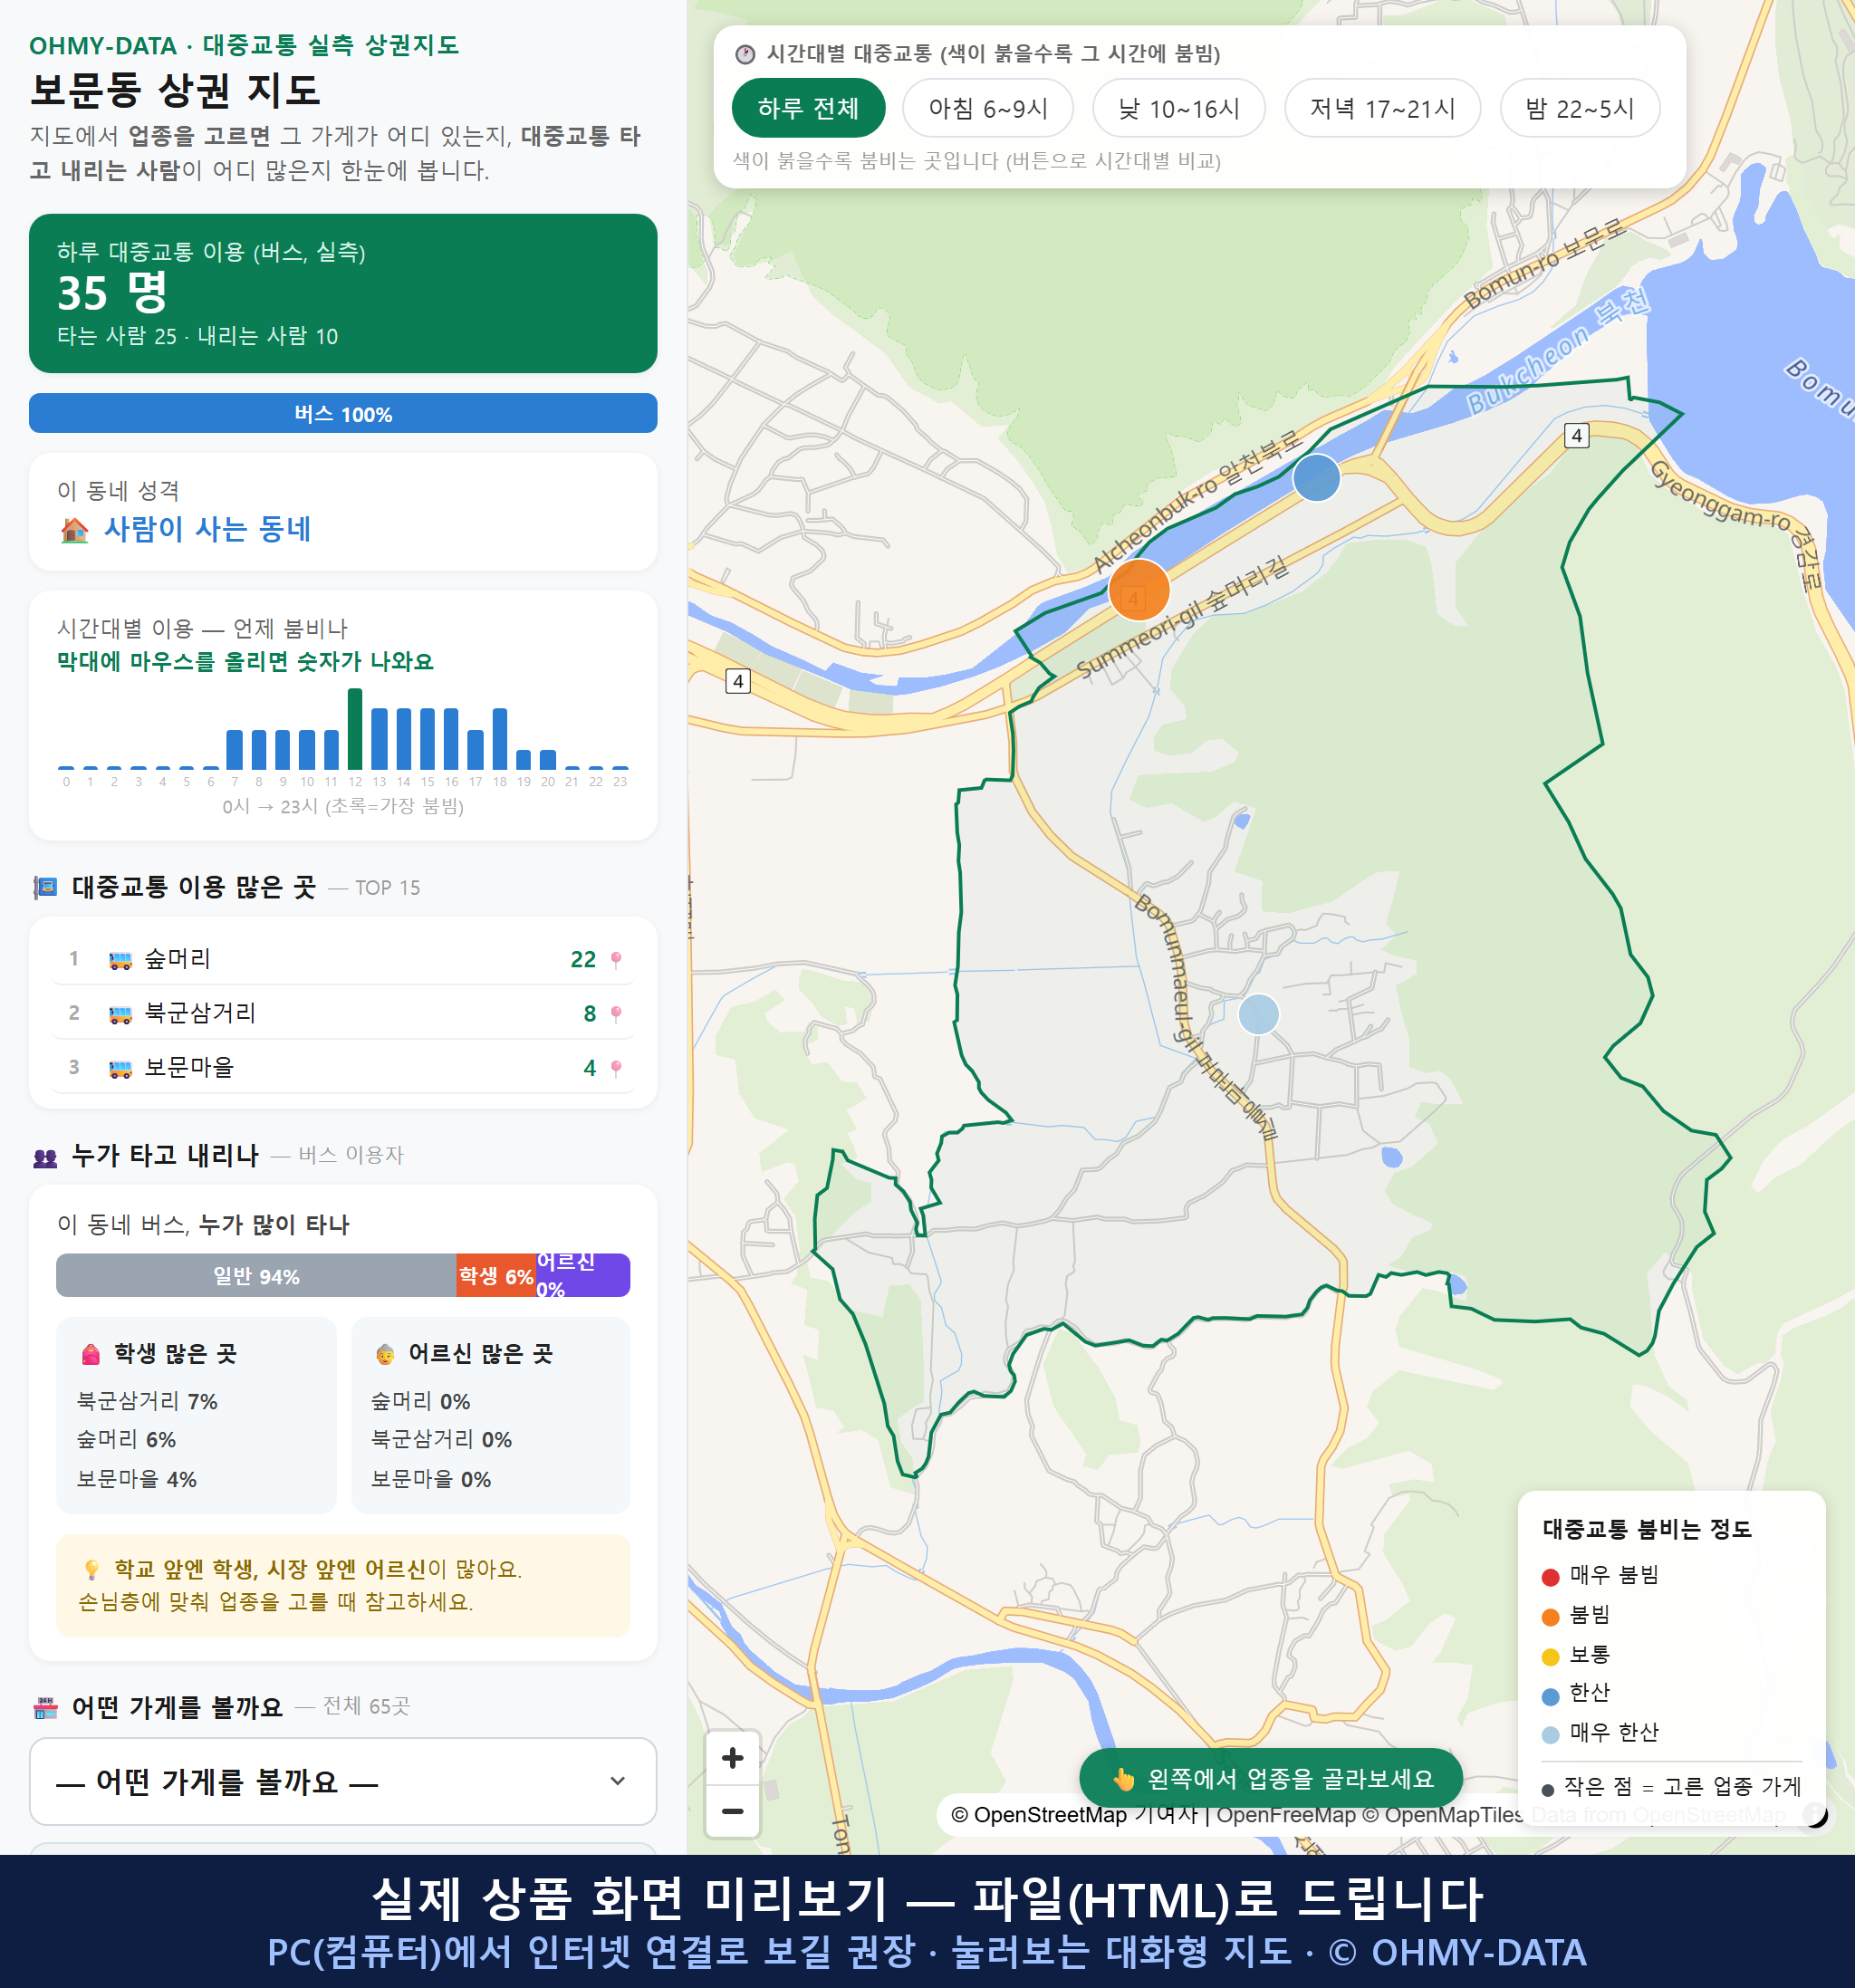The height and width of the screenshot is (1988, 1855).
Task: Zoom out the map with minus button
Action: click(732, 1811)
